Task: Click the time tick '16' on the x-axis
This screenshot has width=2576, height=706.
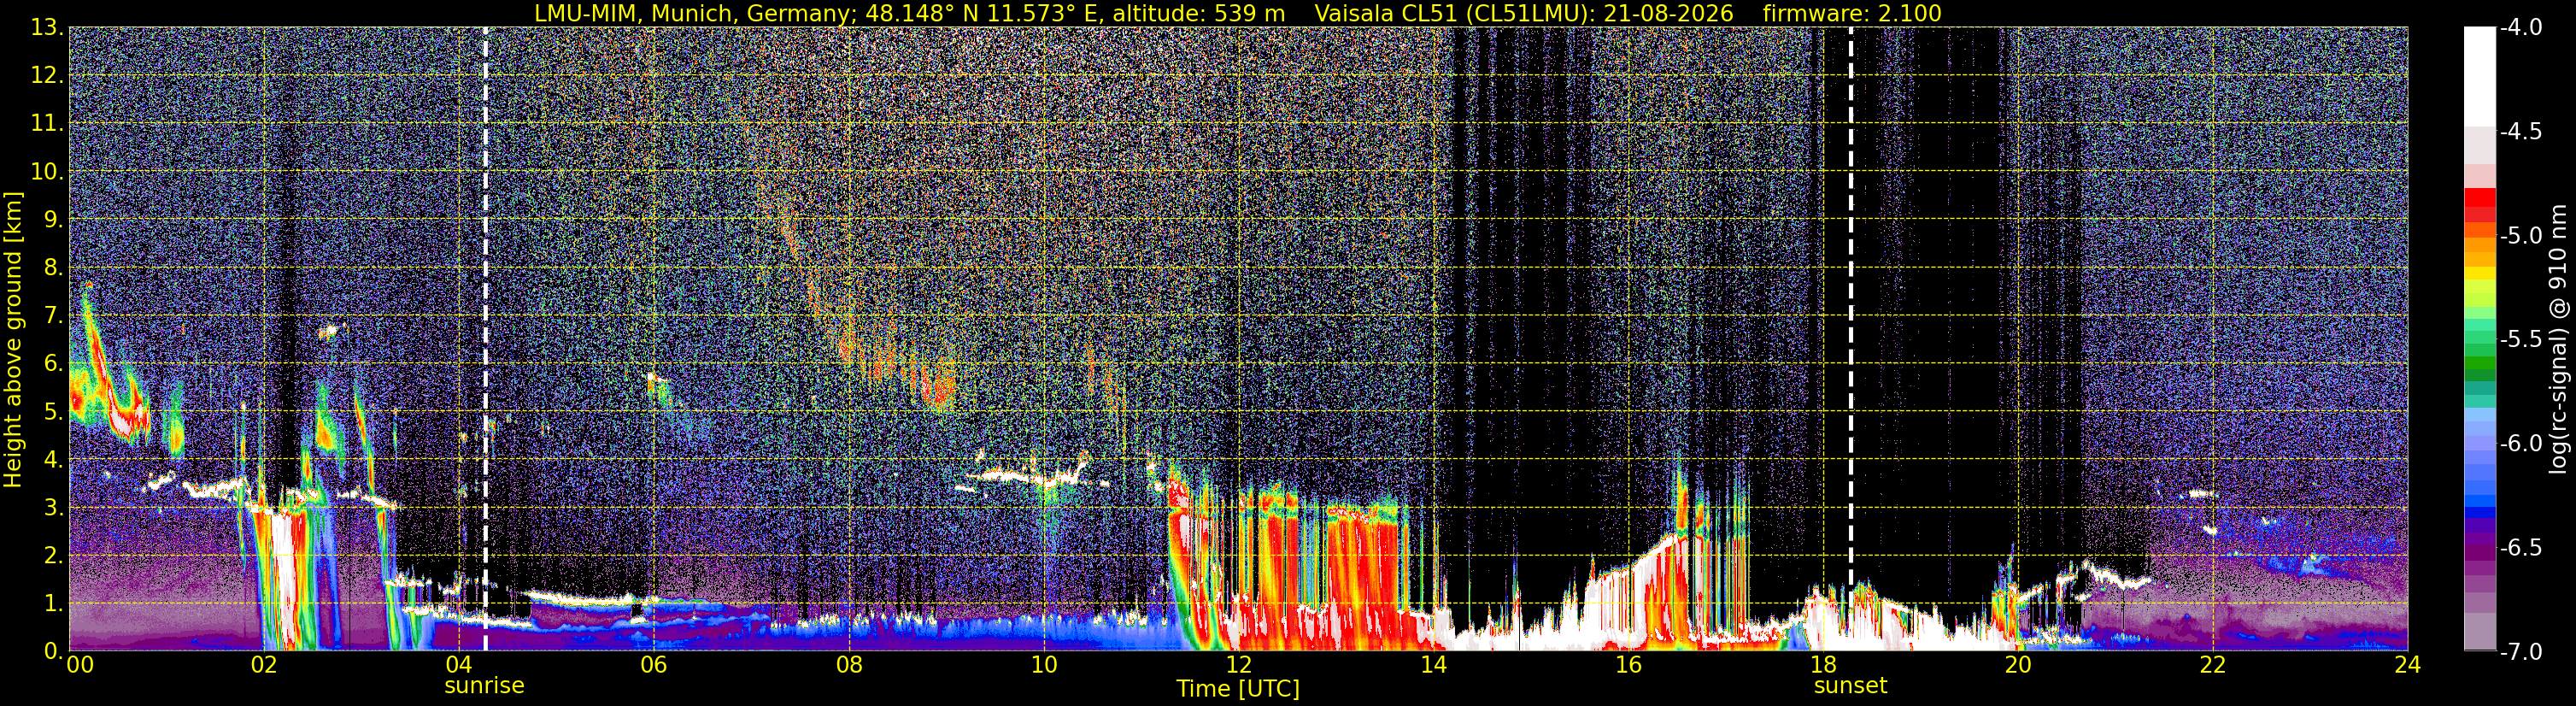Action: 1628,664
